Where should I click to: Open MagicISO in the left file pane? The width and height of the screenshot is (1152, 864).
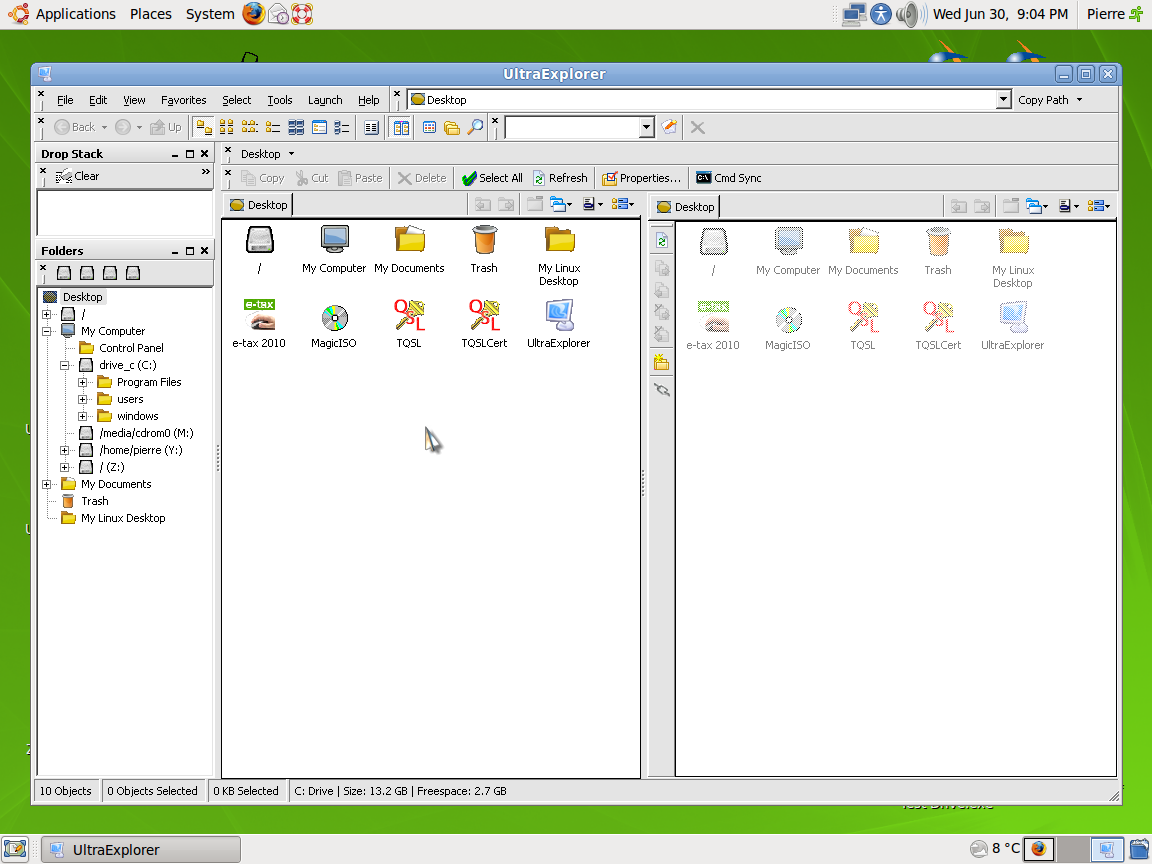(x=335, y=318)
